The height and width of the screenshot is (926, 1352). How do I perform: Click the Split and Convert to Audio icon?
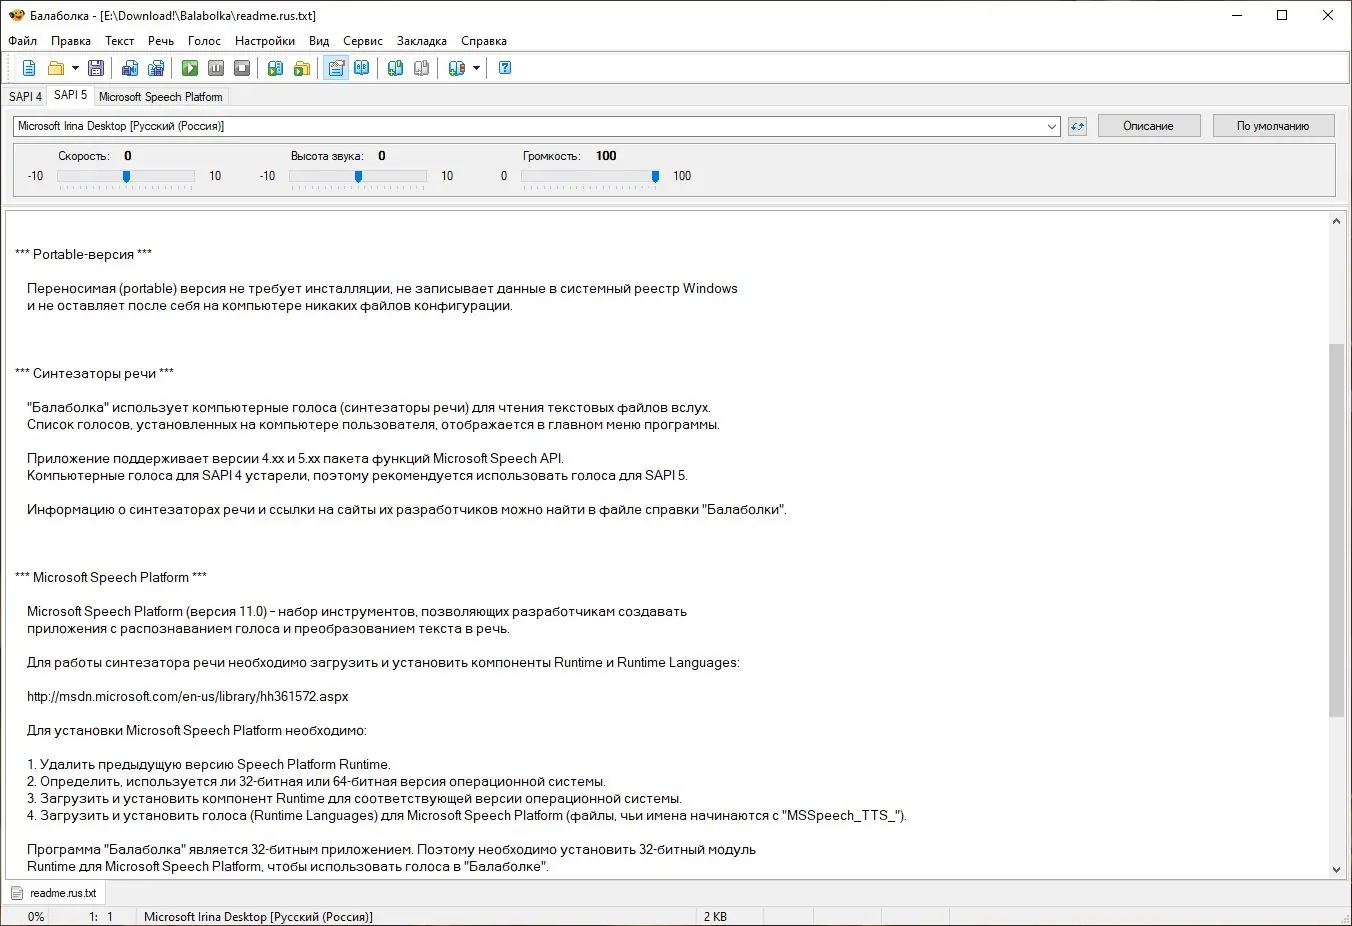pyautogui.click(x=156, y=68)
